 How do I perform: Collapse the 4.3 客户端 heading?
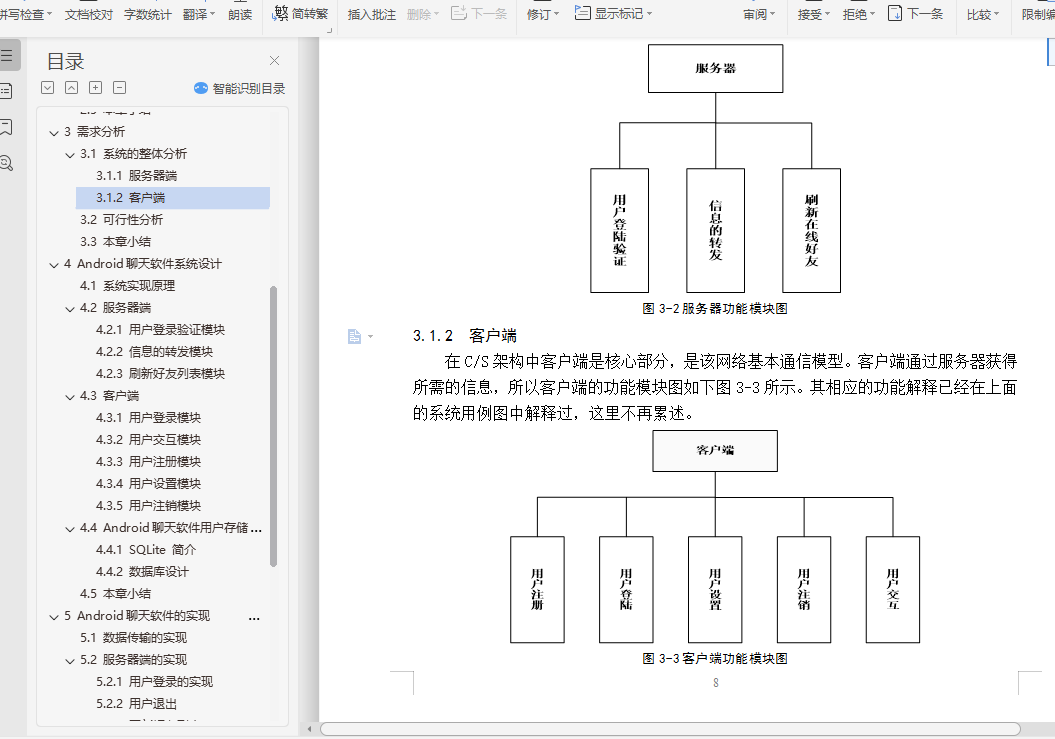pyautogui.click(x=70, y=397)
